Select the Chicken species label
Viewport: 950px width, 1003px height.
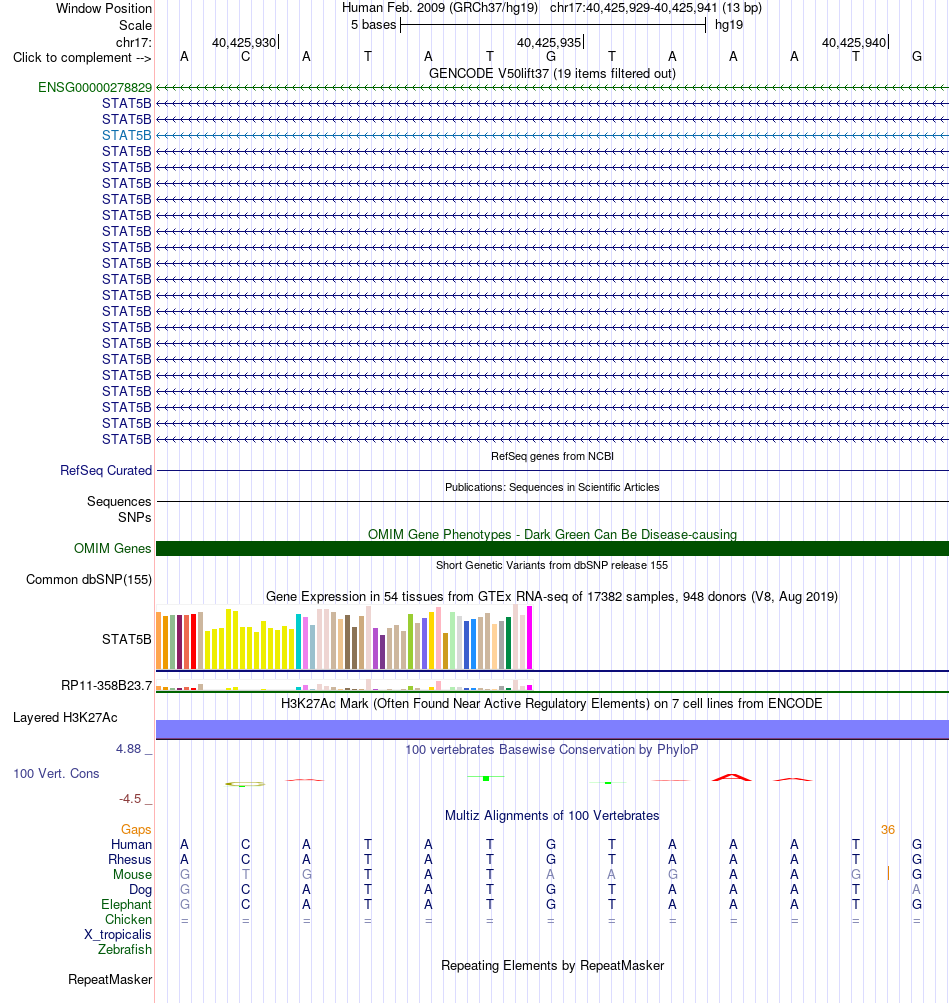click(x=129, y=920)
